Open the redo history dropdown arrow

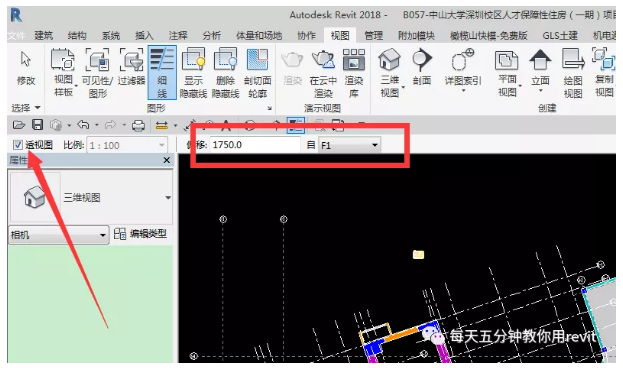coord(124,126)
